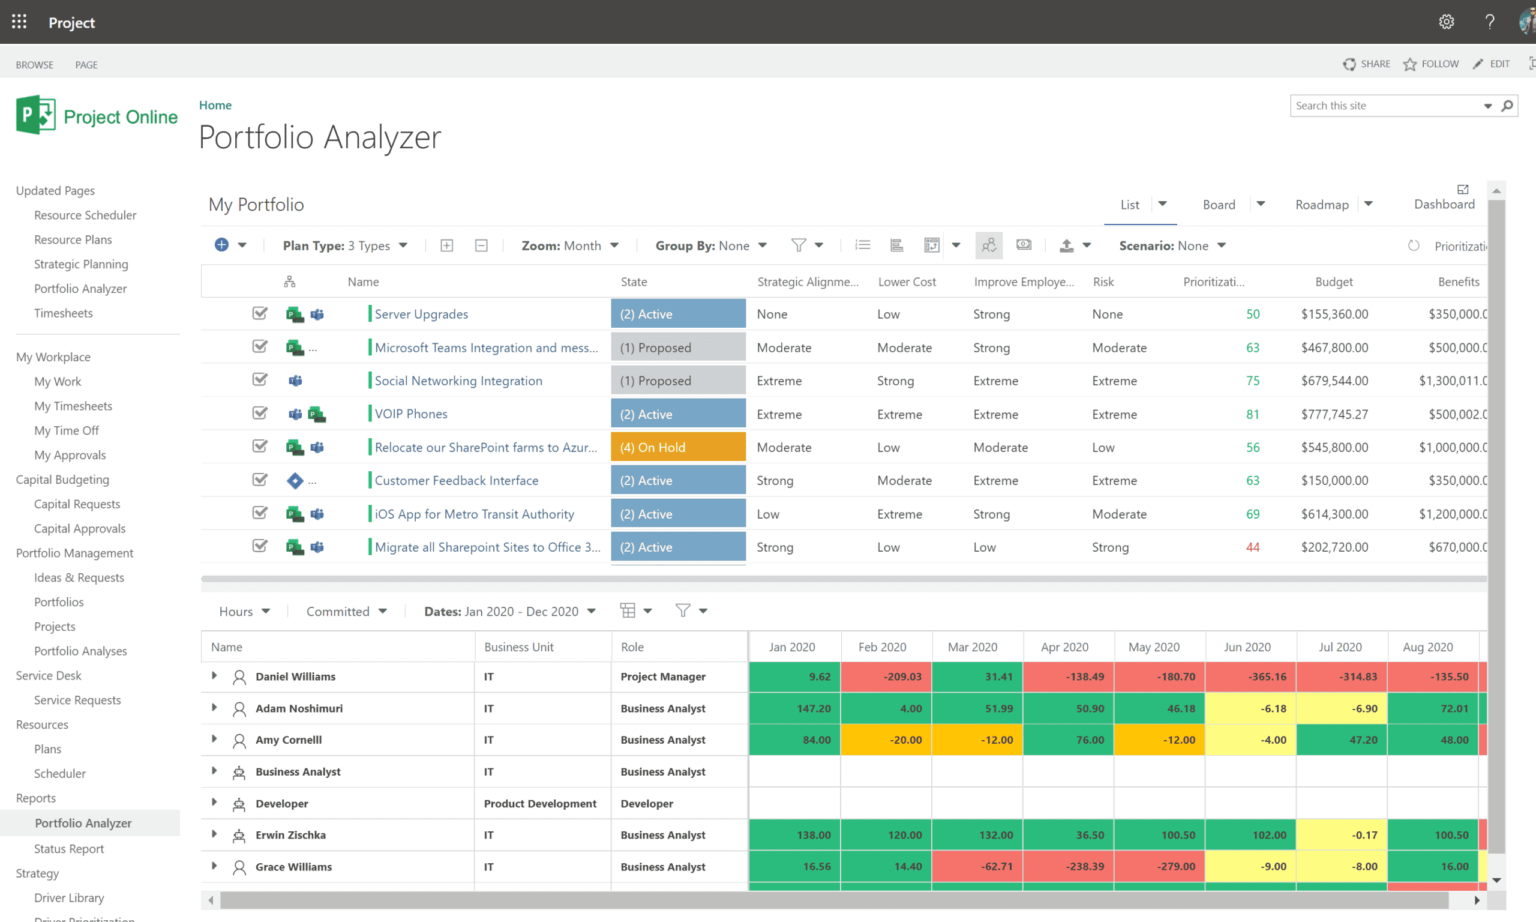
Task: Toggle checkbox for Customer Feedback Interface row
Action: [x=260, y=480]
